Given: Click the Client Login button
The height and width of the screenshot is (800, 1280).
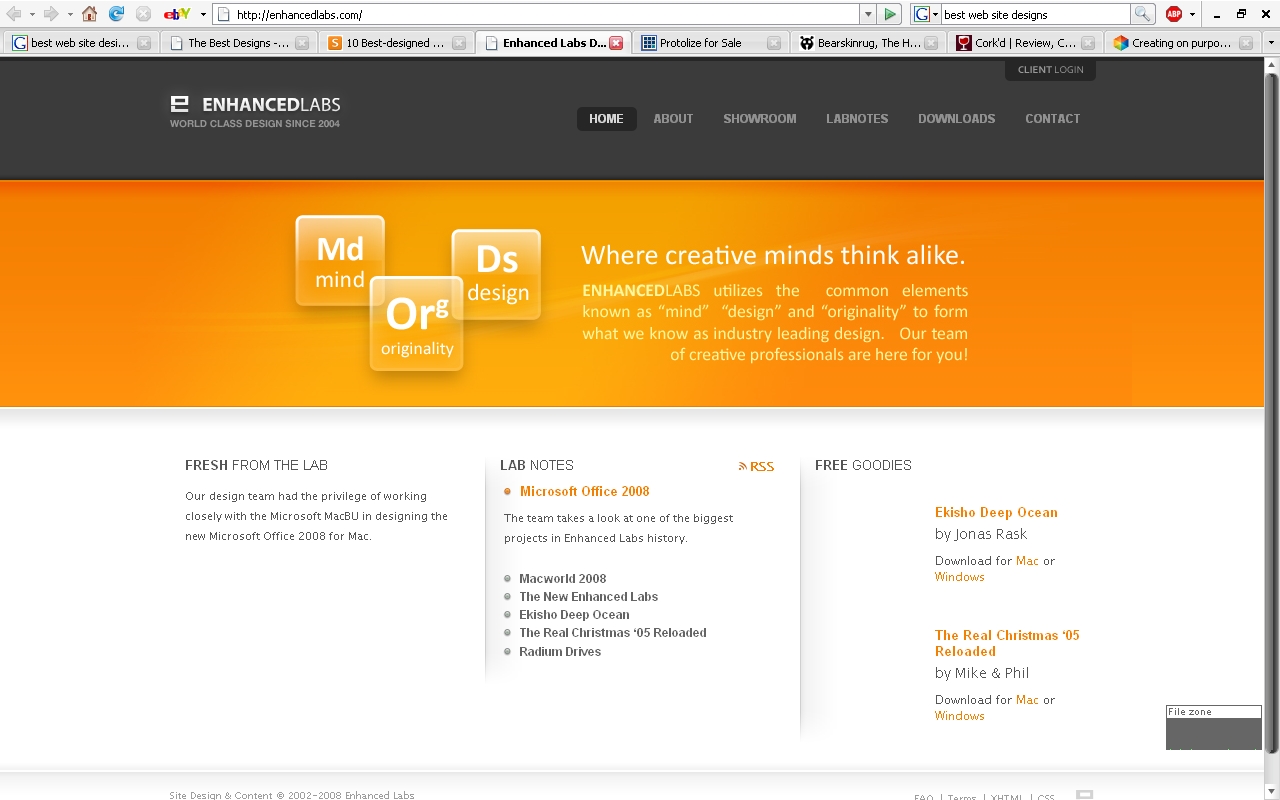Looking at the screenshot, I should 1050,70.
